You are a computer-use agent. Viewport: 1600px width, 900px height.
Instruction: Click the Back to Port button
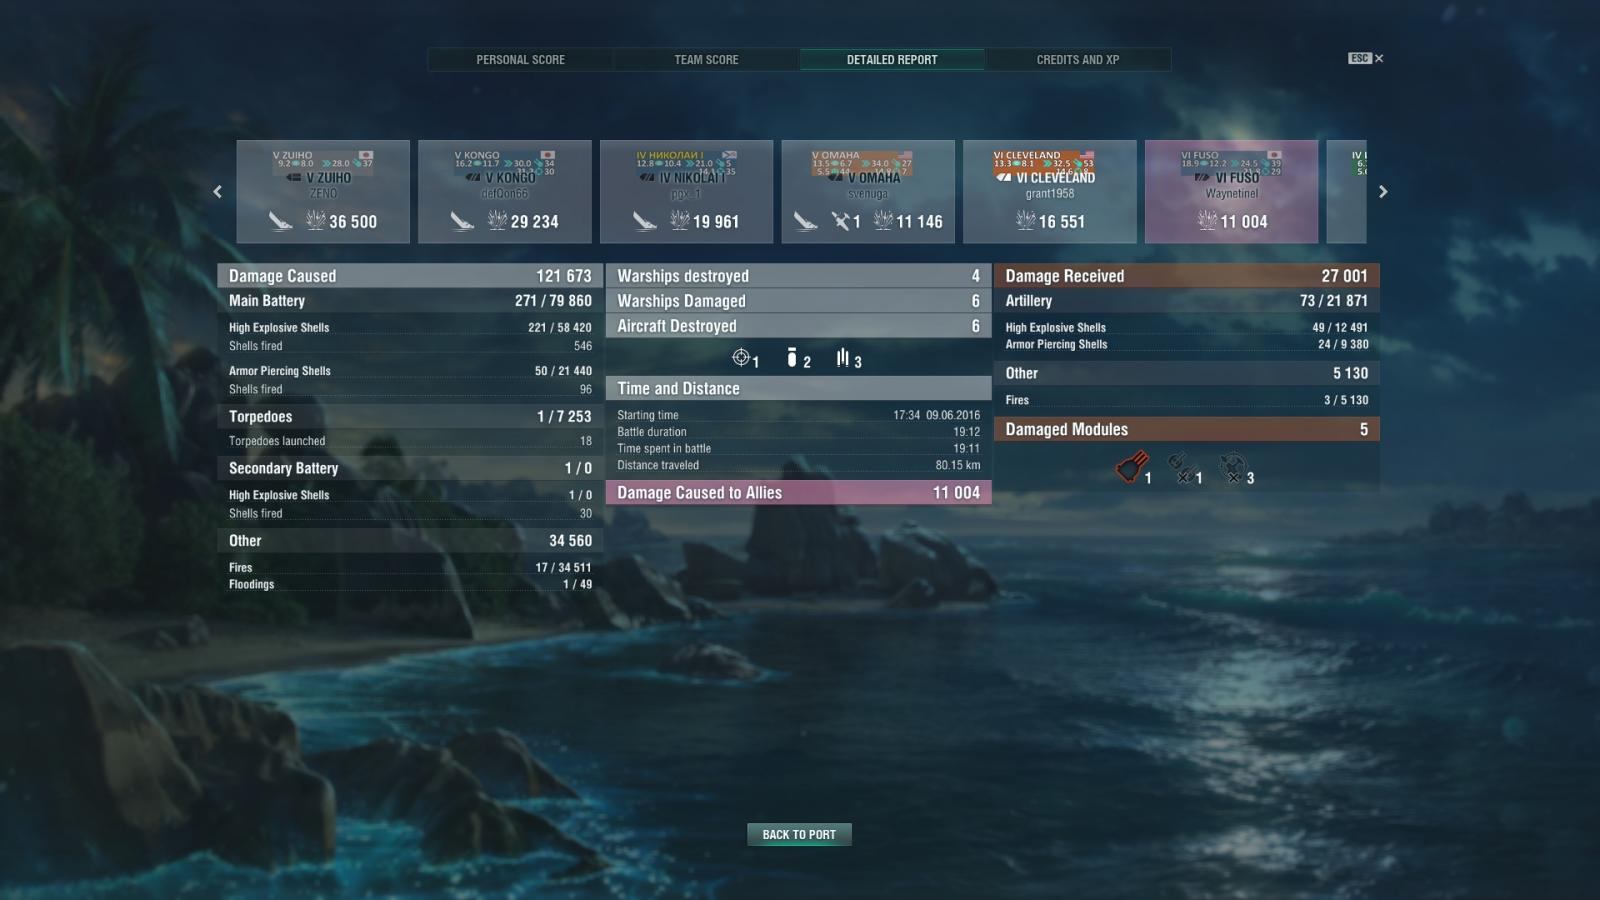(x=799, y=834)
